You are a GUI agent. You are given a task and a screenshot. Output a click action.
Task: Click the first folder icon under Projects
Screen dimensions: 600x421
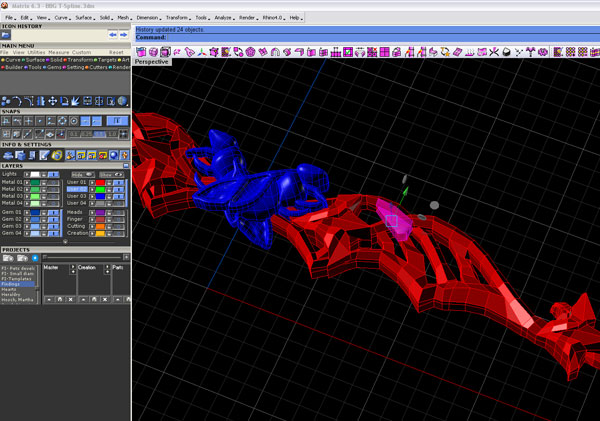(8, 258)
